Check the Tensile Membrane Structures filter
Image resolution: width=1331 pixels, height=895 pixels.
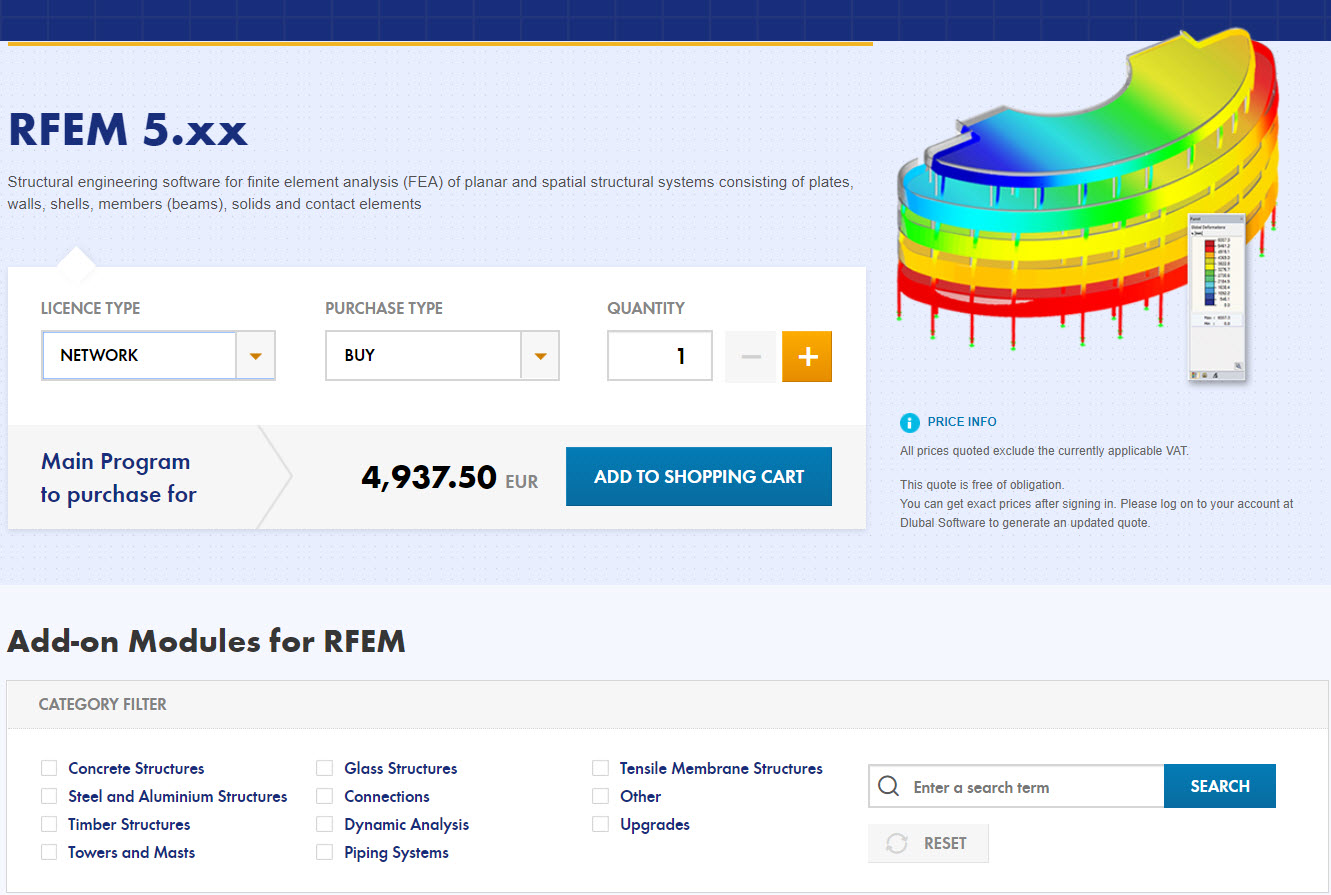(x=600, y=768)
